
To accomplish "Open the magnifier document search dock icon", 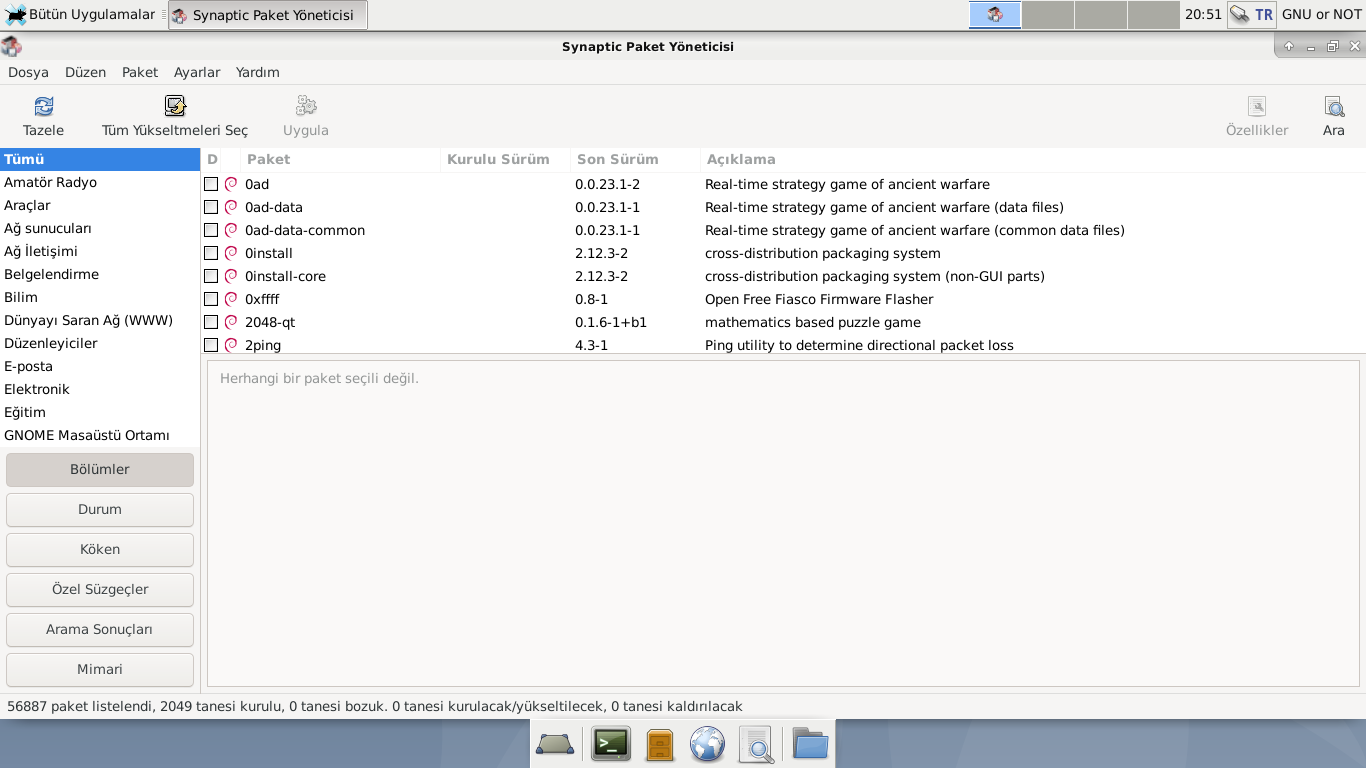I will (757, 744).
